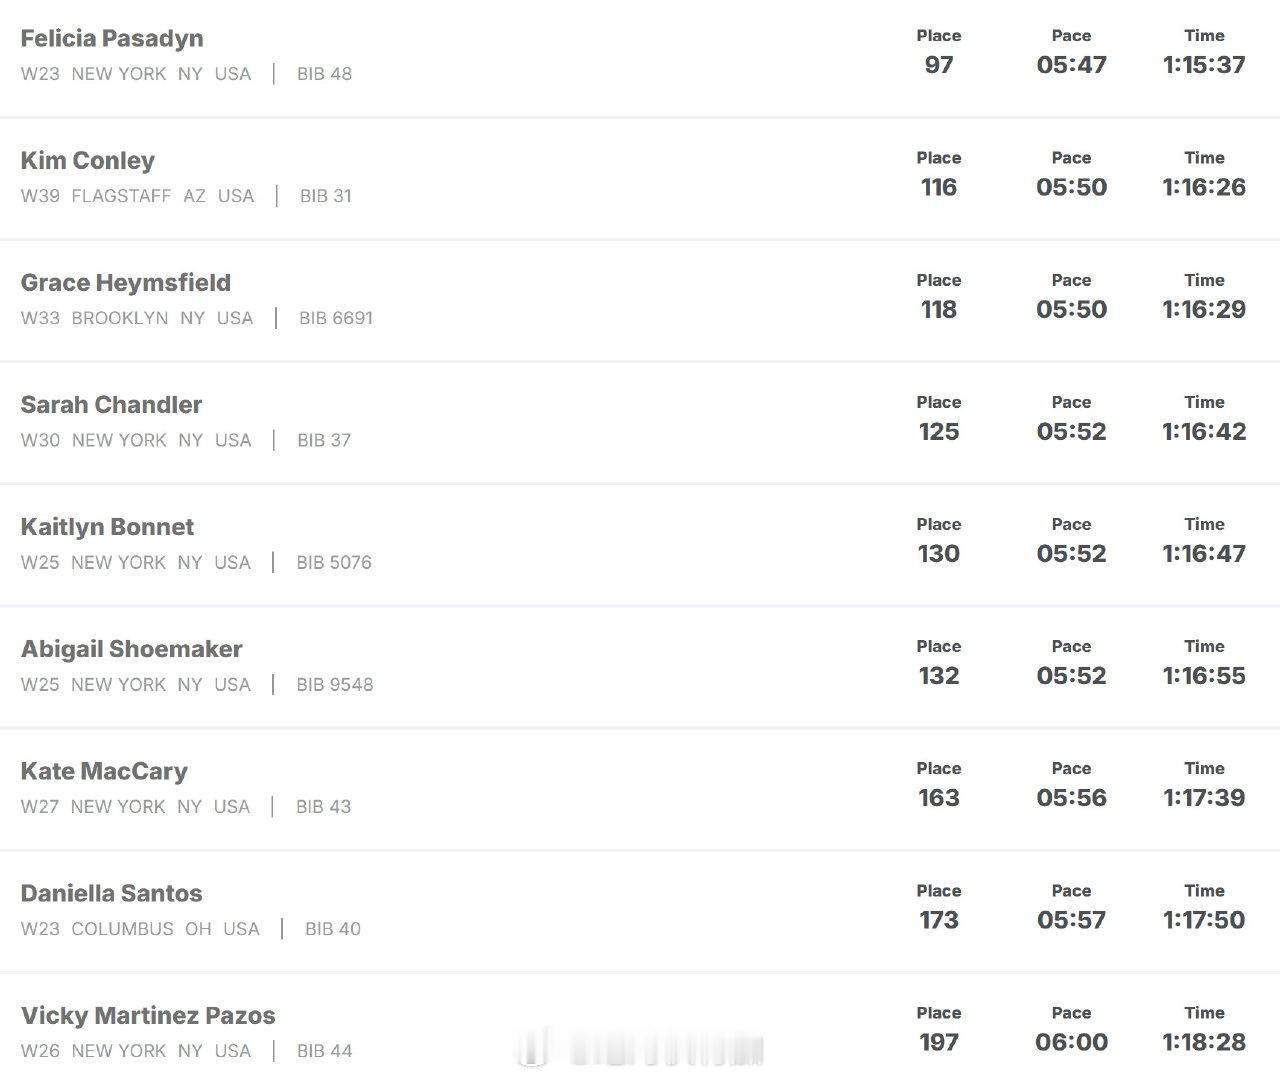This screenshot has height=1080, width=1280.
Task: Open Felicia Pasadyn's result row
Action: point(112,39)
